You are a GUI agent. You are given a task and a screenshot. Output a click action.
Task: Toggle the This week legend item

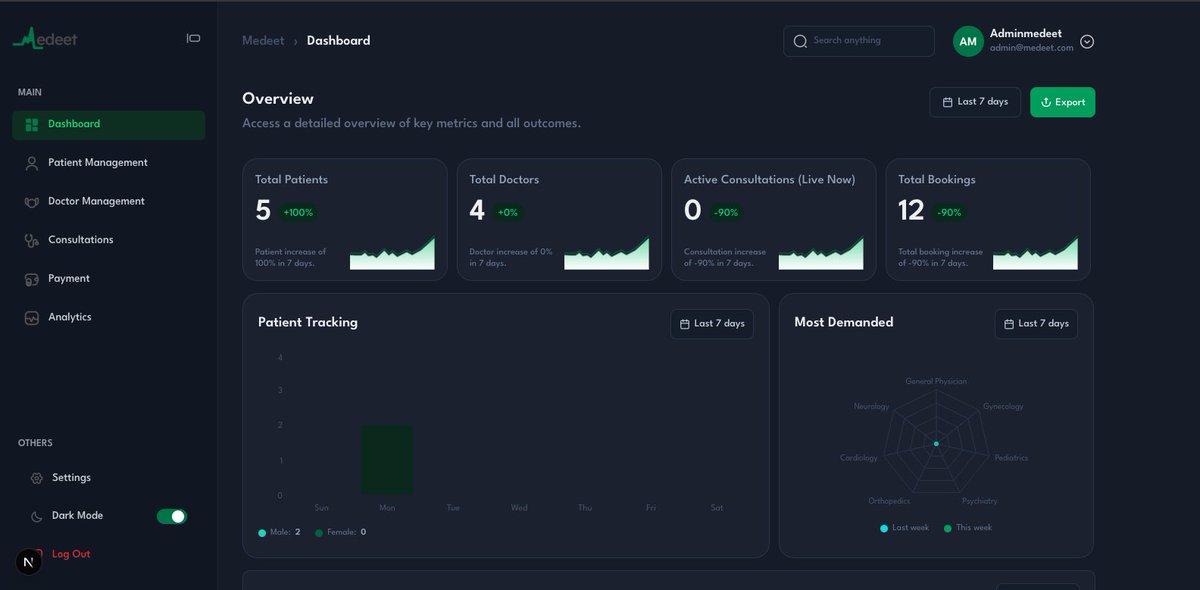point(968,528)
